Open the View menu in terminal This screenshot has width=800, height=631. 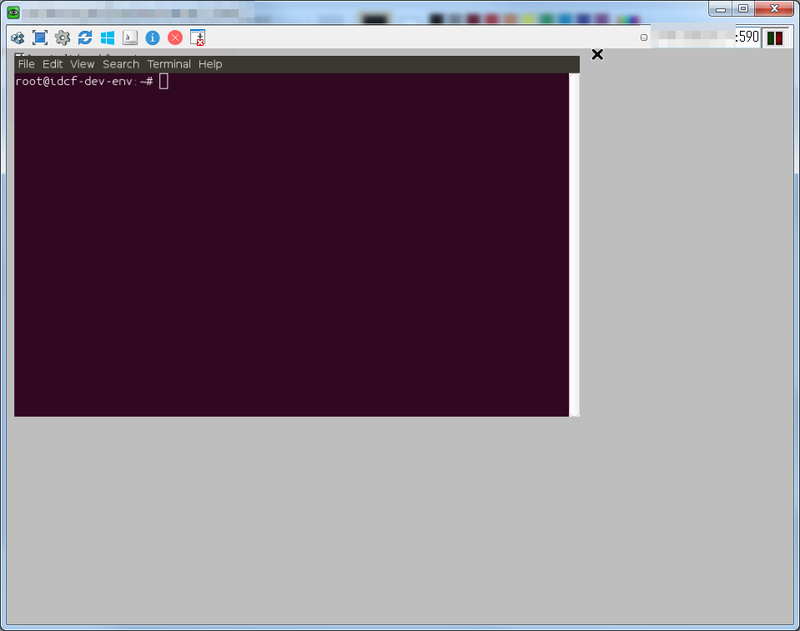[x=82, y=64]
